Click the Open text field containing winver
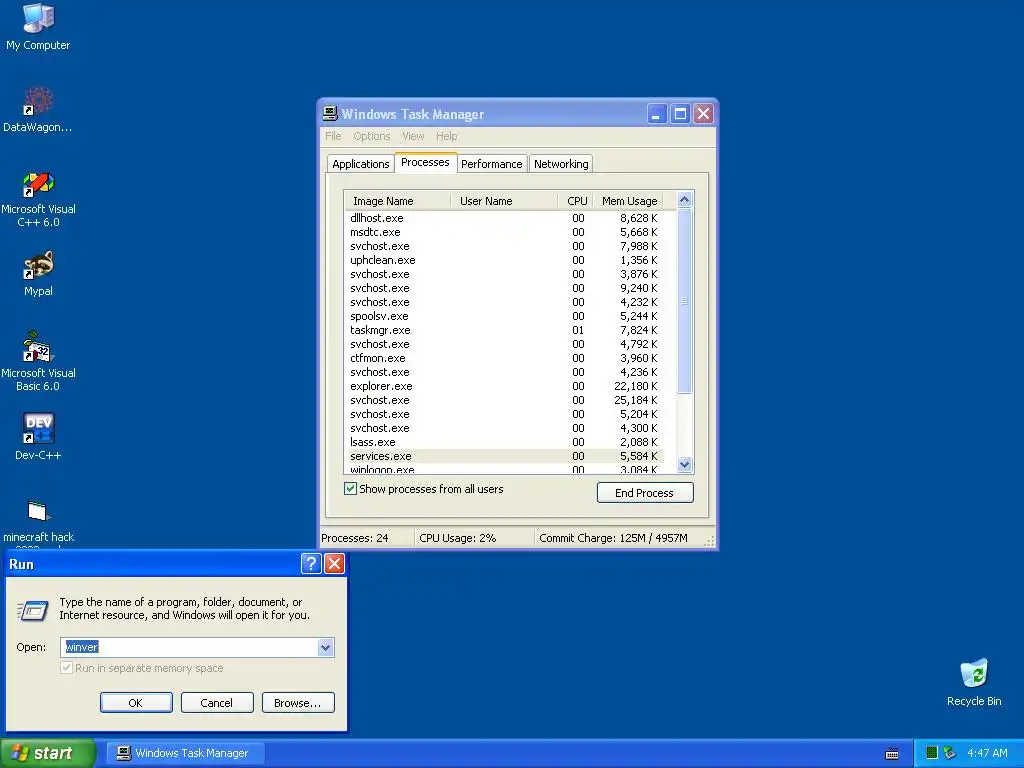This screenshot has height=768, width=1024. (x=189, y=647)
